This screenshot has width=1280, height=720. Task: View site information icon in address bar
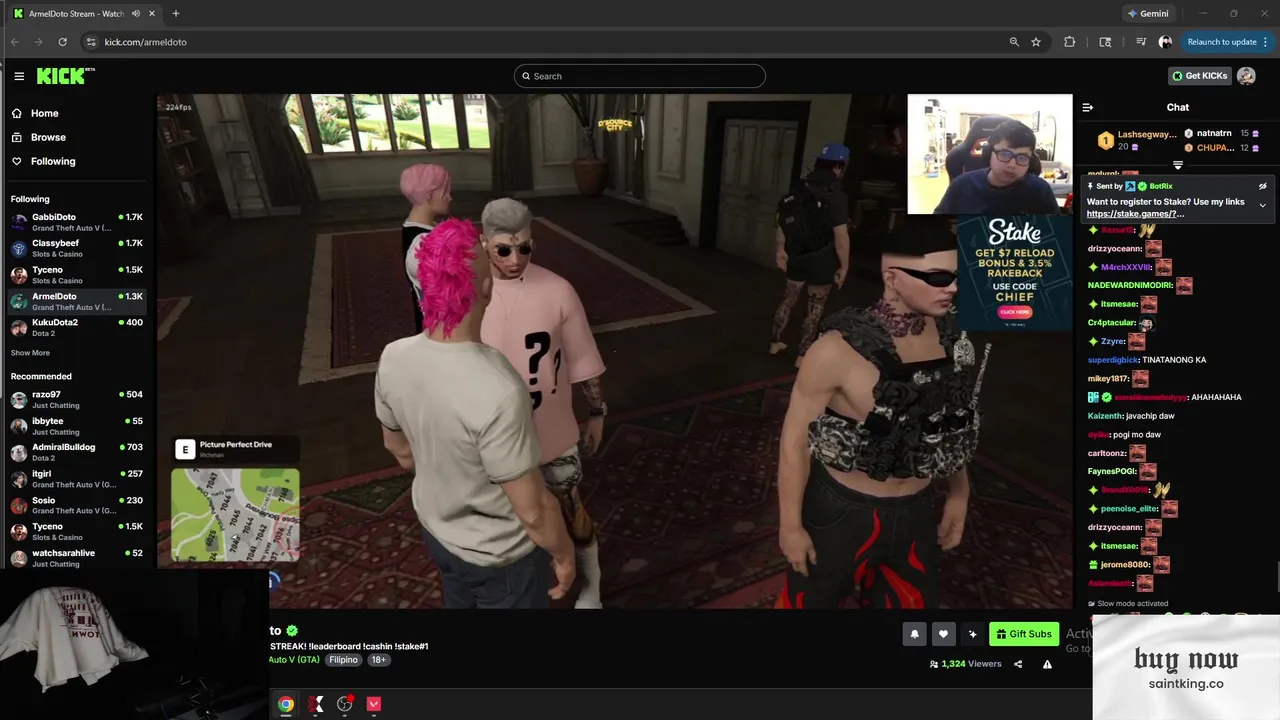tap(91, 42)
